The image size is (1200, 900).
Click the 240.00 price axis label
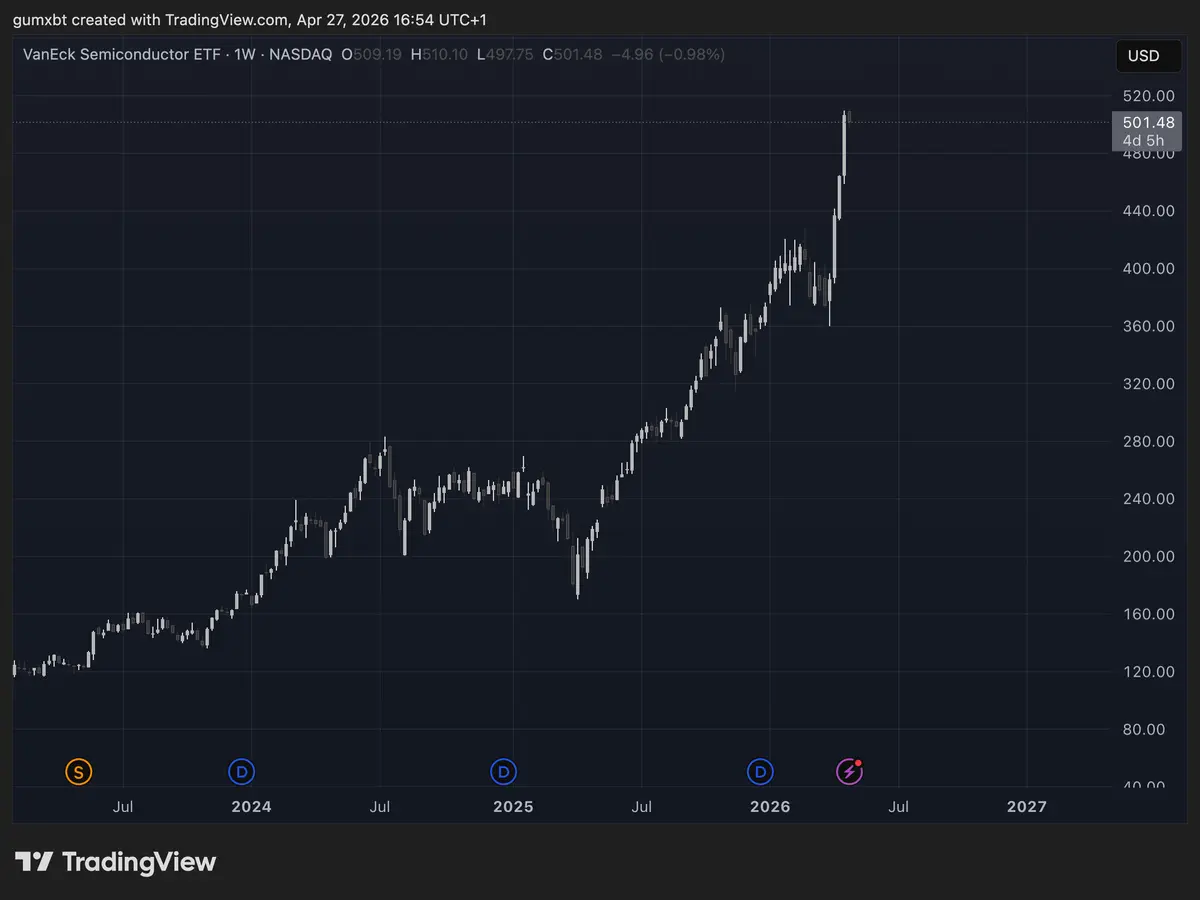pos(1149,498)
